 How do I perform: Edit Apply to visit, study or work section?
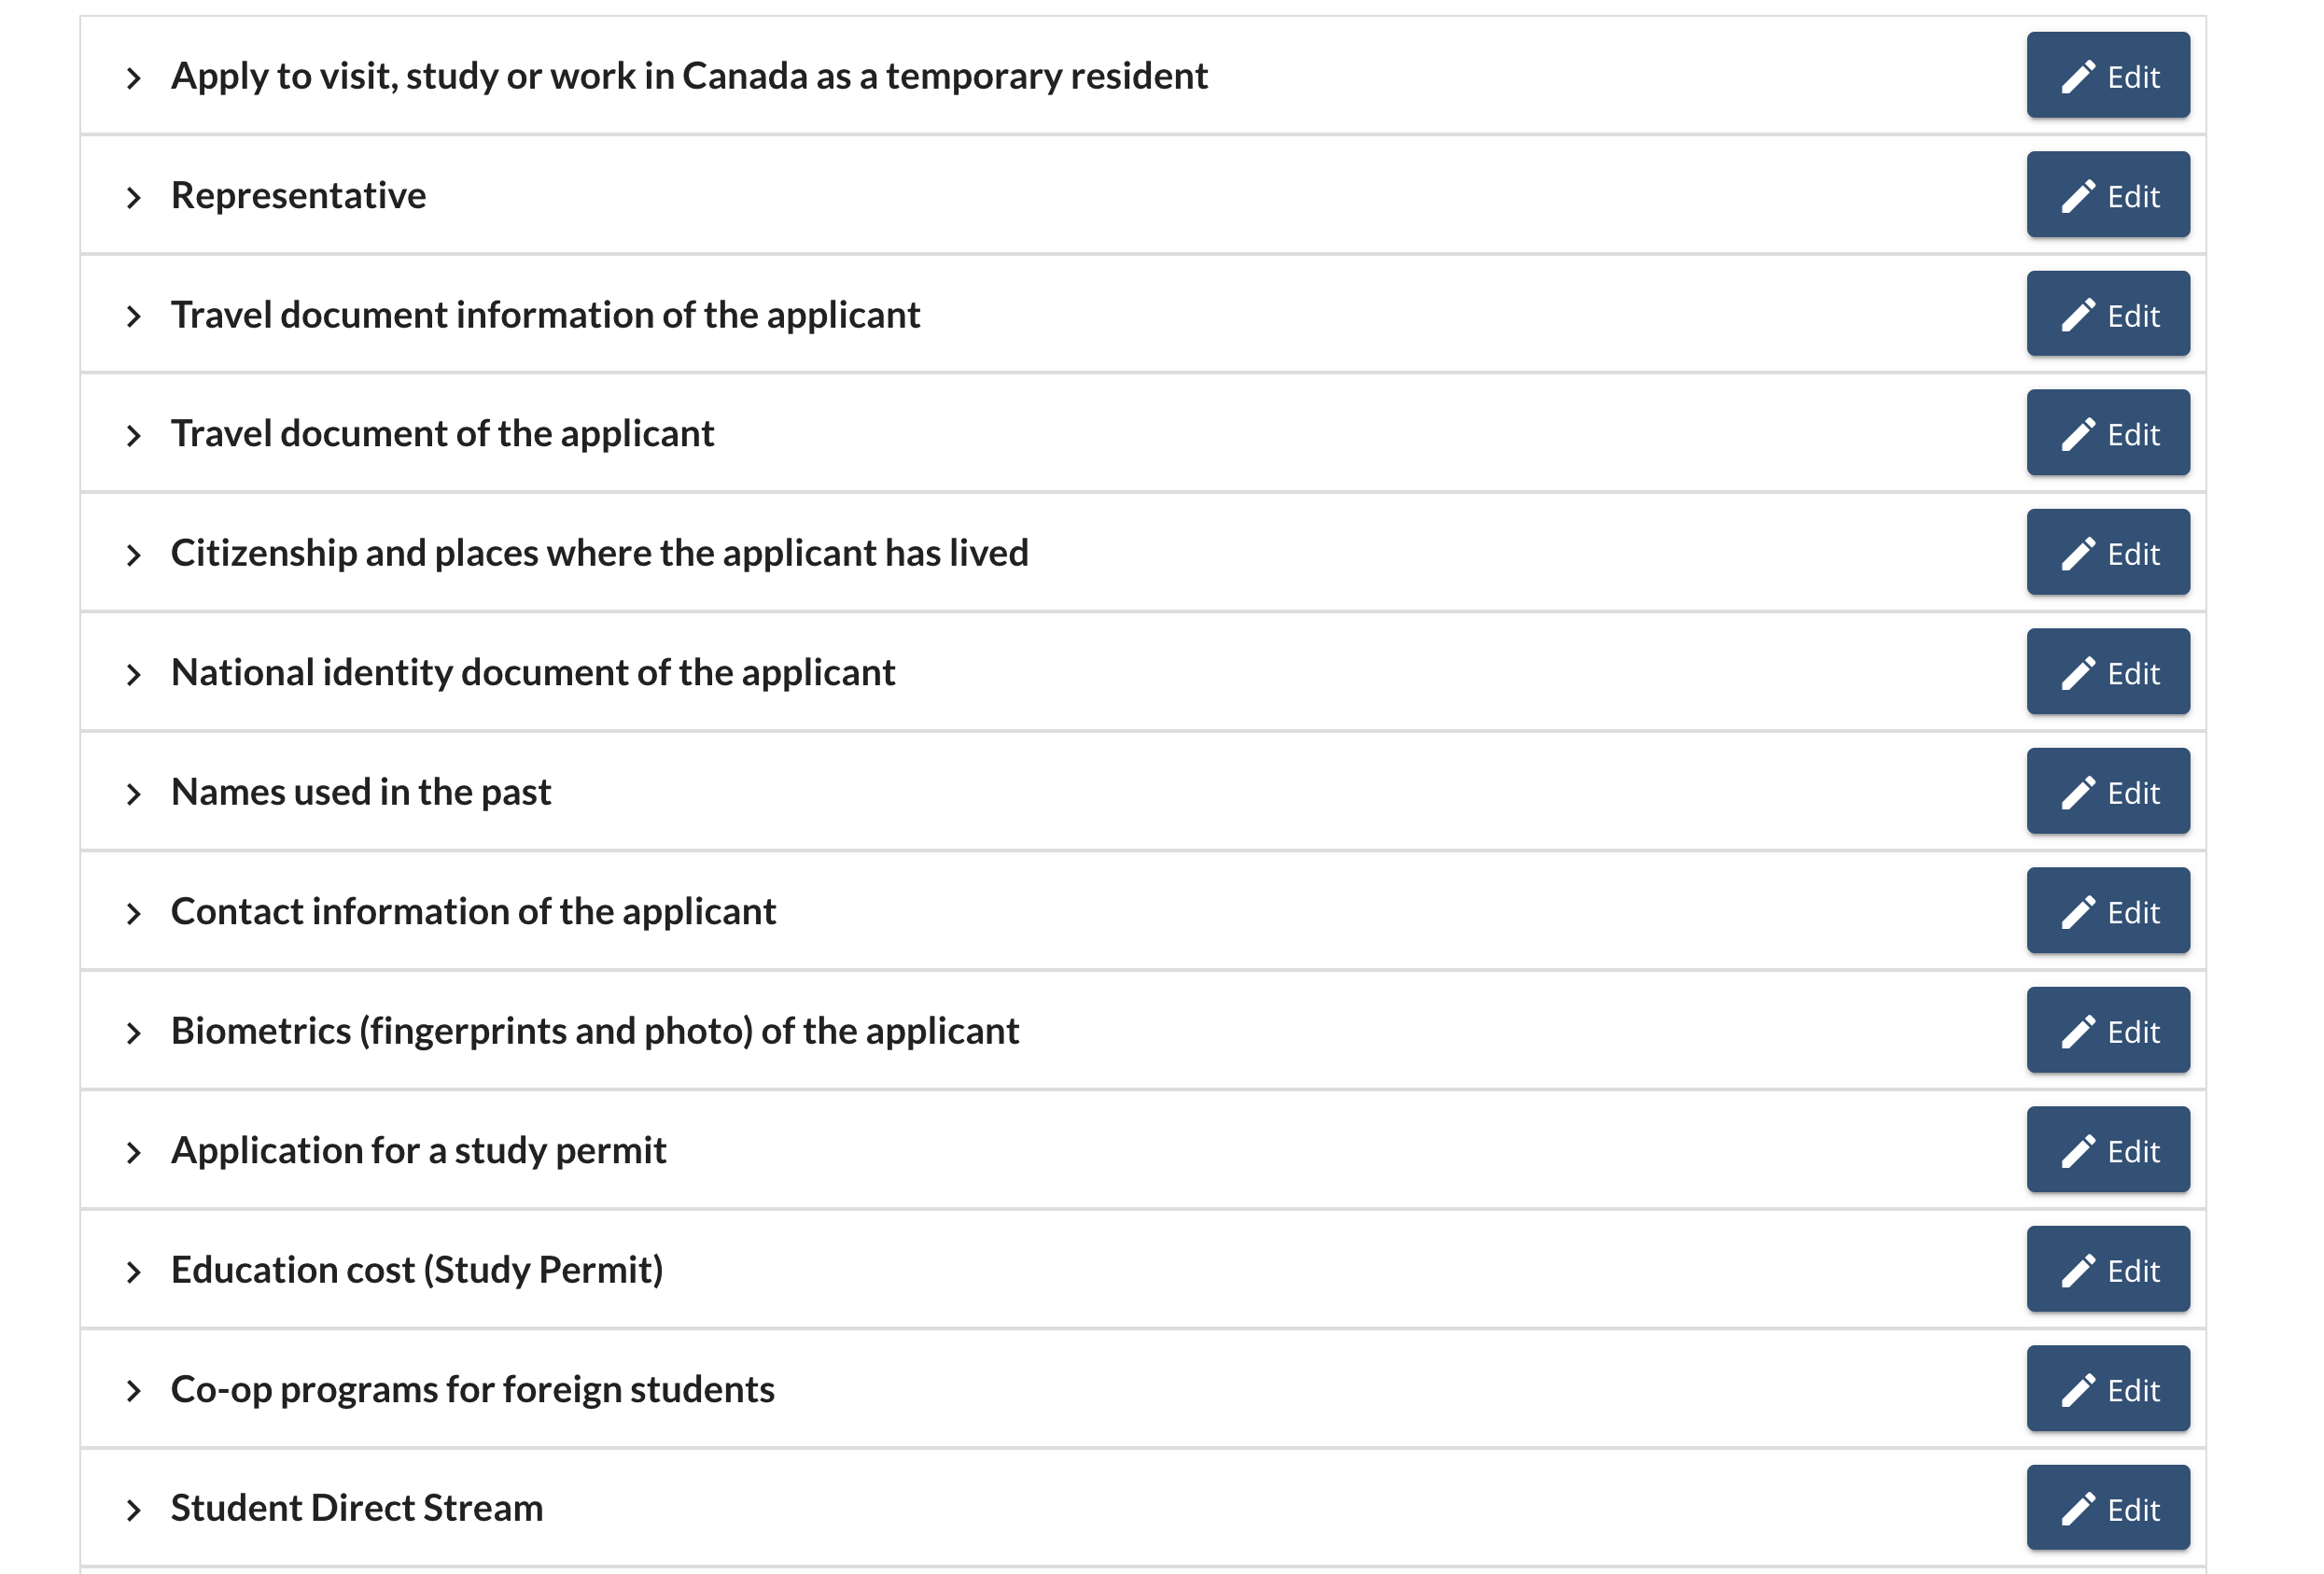tap(2107, 76)
